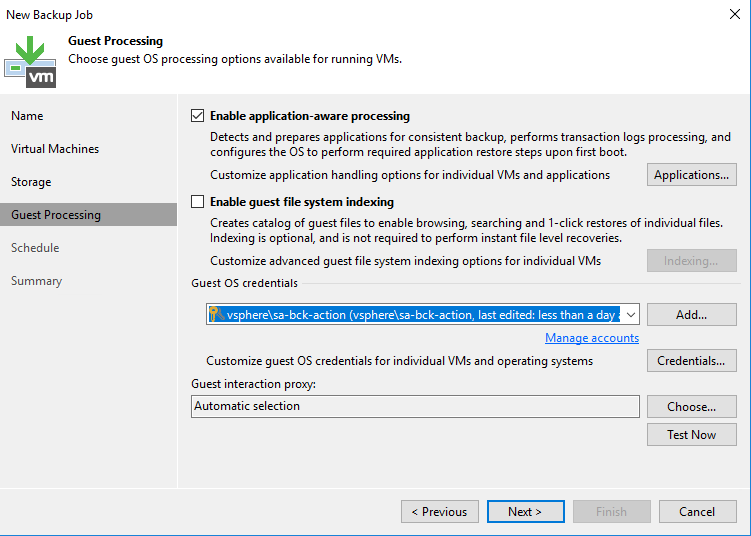Click Add... to add credentials
This screenshot has height=536, width=751.
pos(692,315)
